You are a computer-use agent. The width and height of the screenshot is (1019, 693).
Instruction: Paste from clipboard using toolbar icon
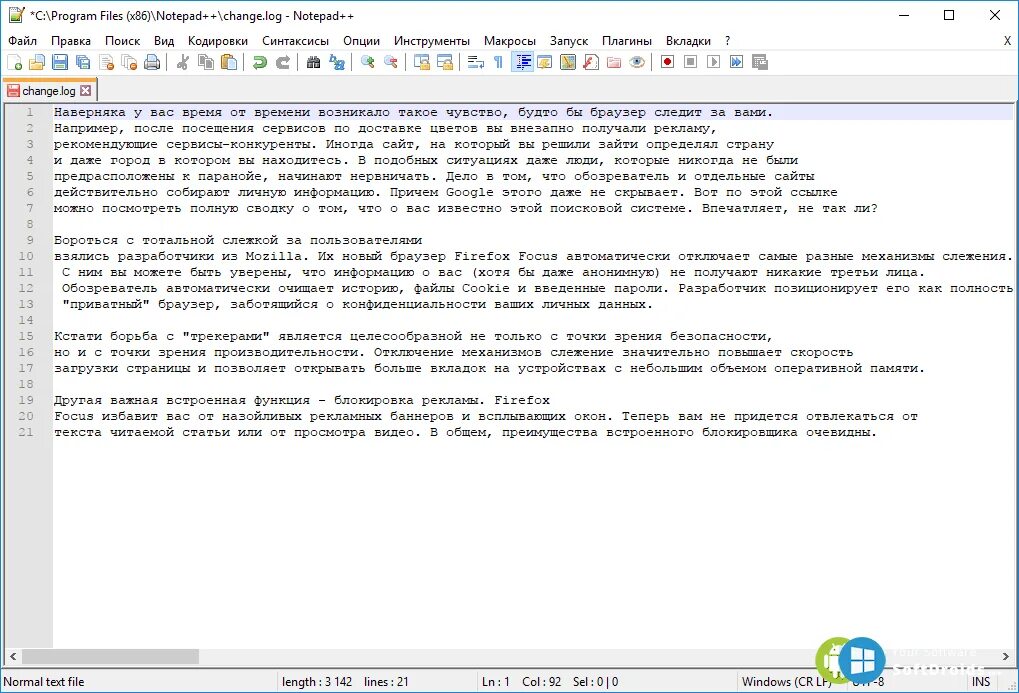click(x=229, y=62)
